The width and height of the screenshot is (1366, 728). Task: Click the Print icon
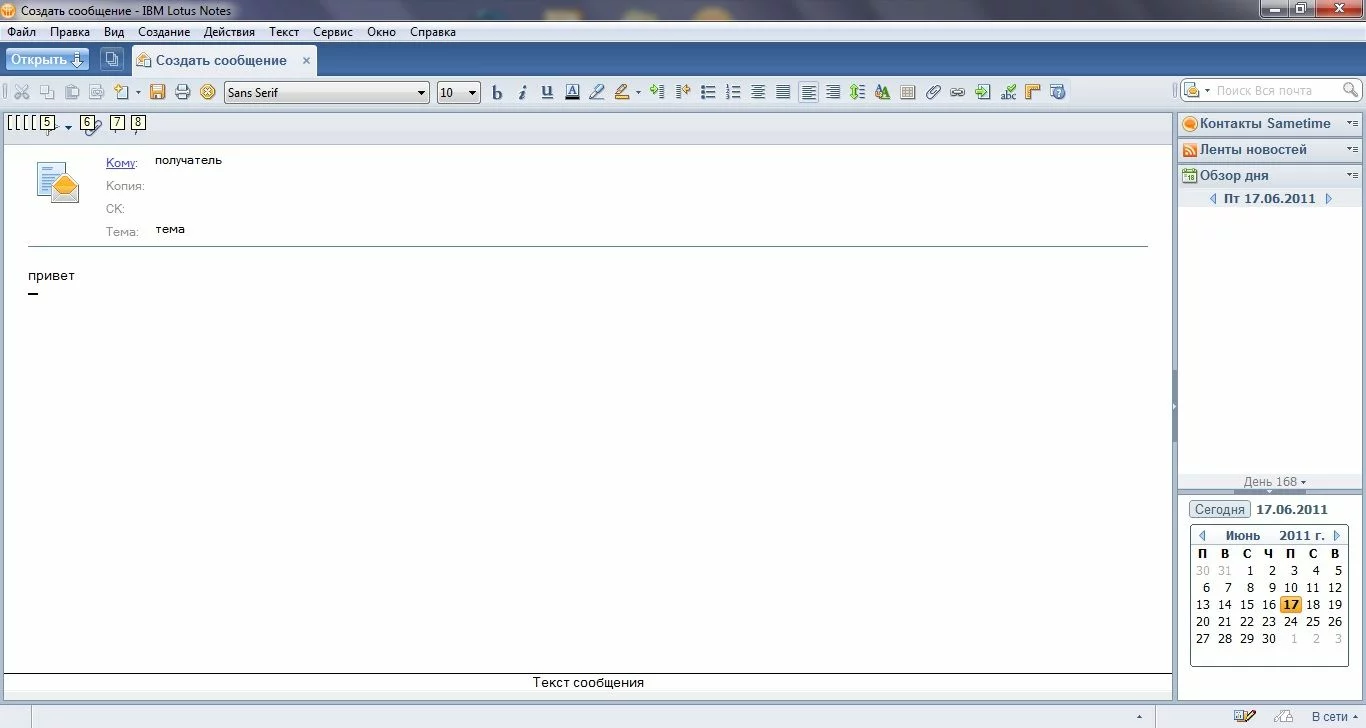182,92
